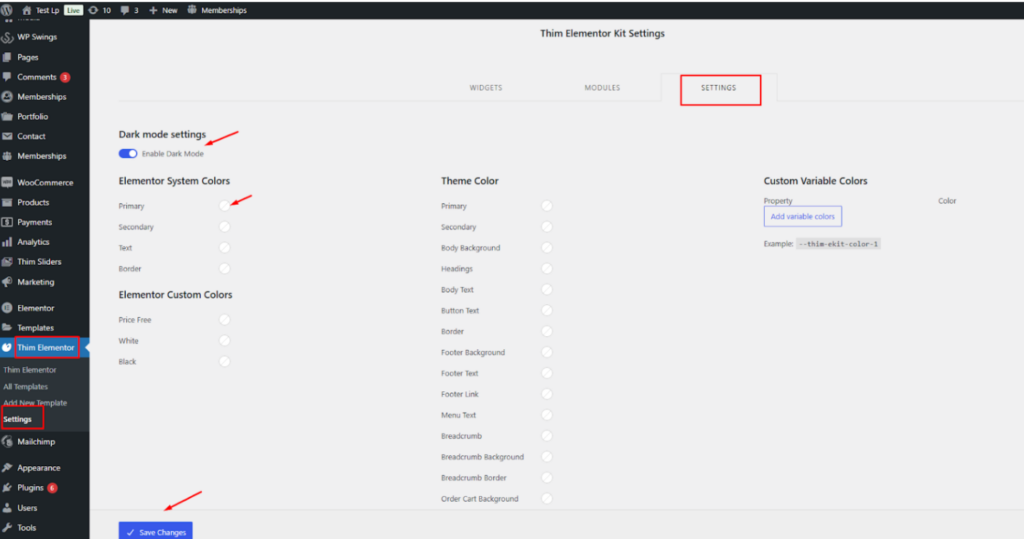Pick the Theme Color Primary swatch

(547, 206)
